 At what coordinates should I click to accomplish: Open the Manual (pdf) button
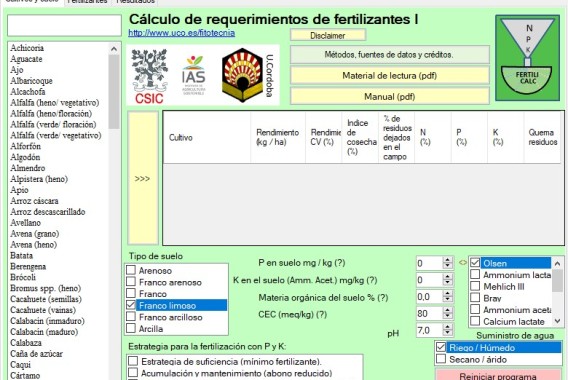(x=389, y=96)
